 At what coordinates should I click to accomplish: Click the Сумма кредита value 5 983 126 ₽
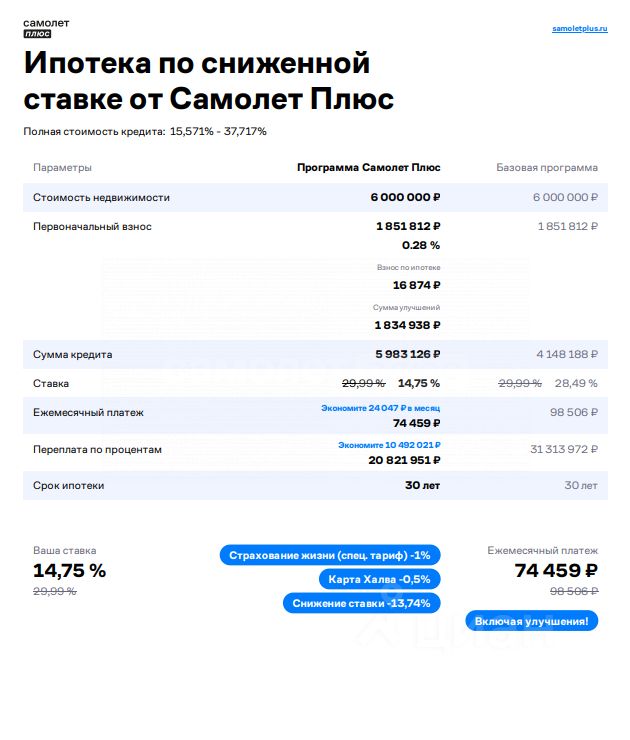tap(408, 354)
